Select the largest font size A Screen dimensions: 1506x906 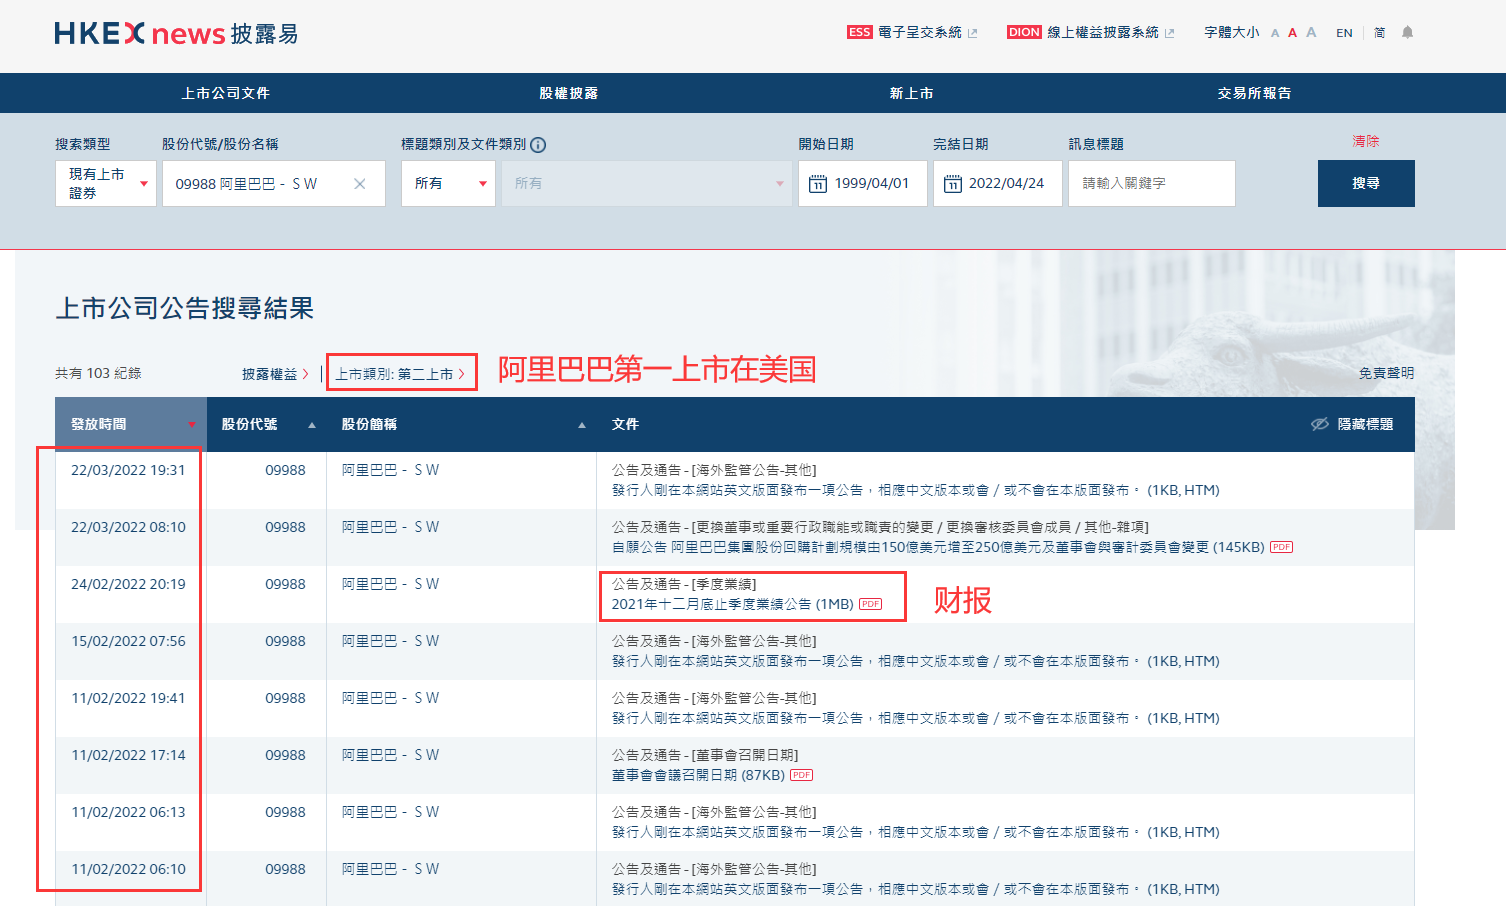click(1311, 32)
